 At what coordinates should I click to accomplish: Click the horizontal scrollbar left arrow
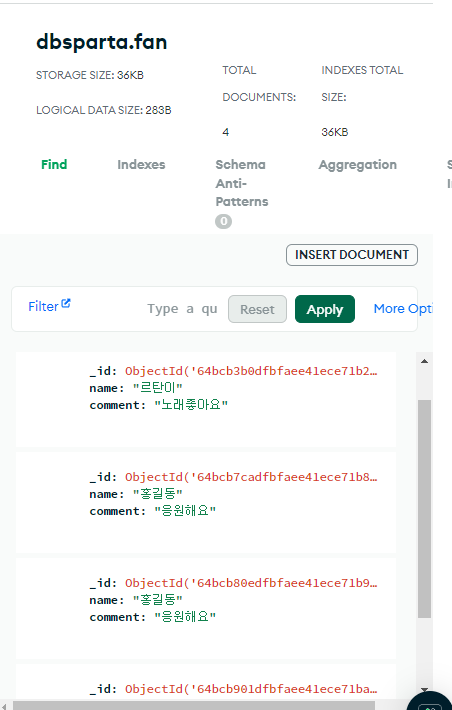click(4, 705)
